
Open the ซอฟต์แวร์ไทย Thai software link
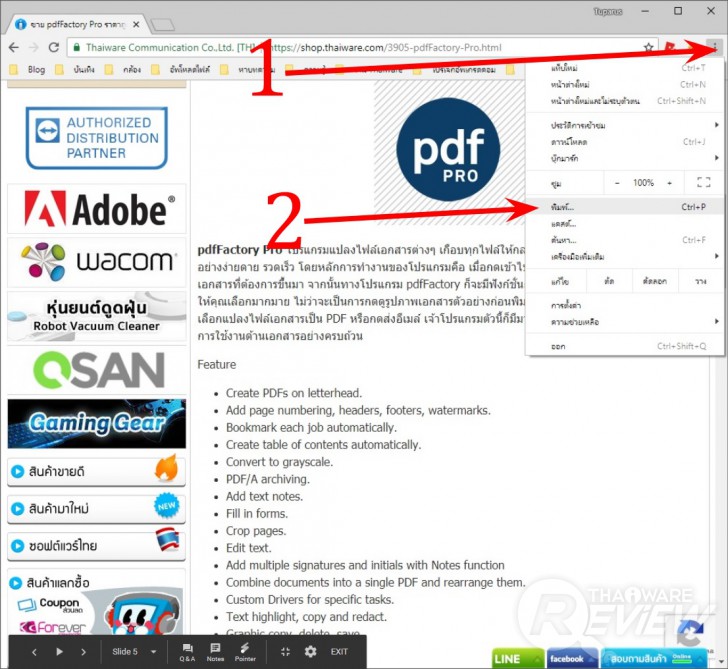click(97, 546)
